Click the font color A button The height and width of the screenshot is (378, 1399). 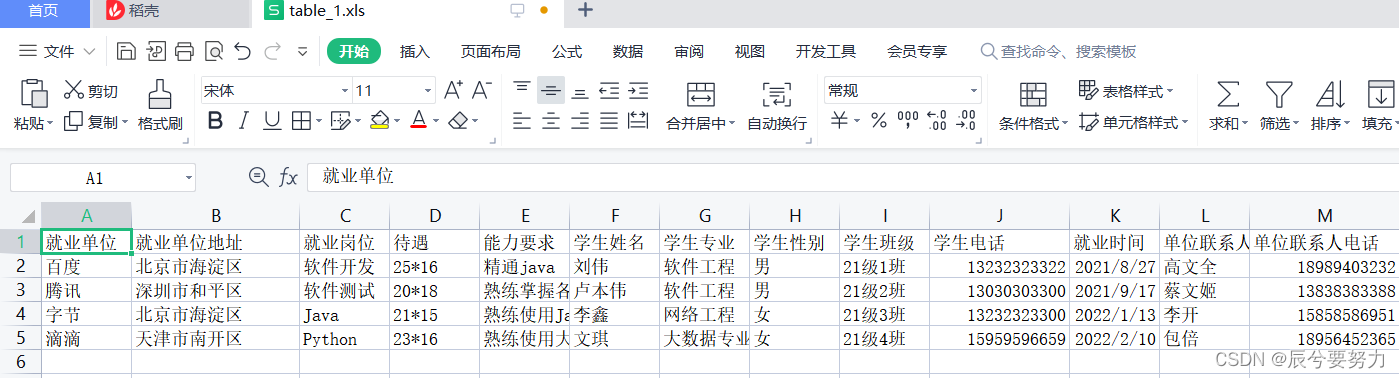[418, 121]
